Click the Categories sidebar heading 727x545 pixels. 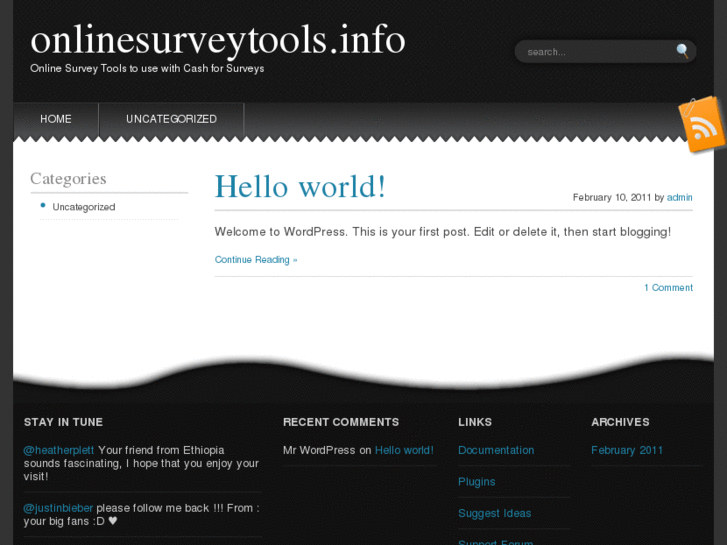click(68, 179)
